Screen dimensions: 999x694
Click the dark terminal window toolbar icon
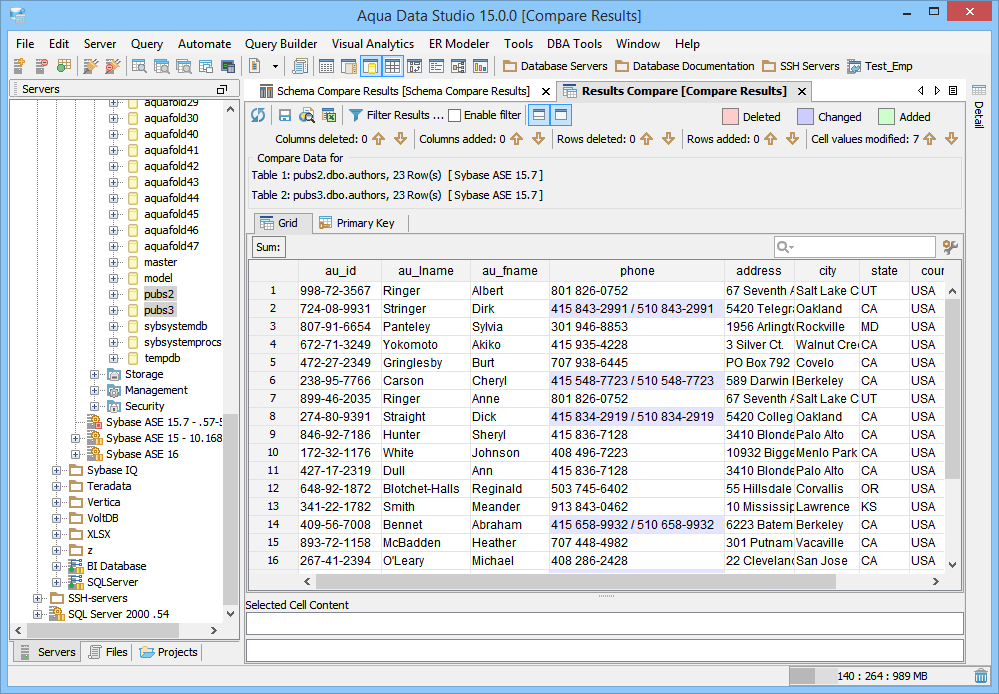(227, 66)
